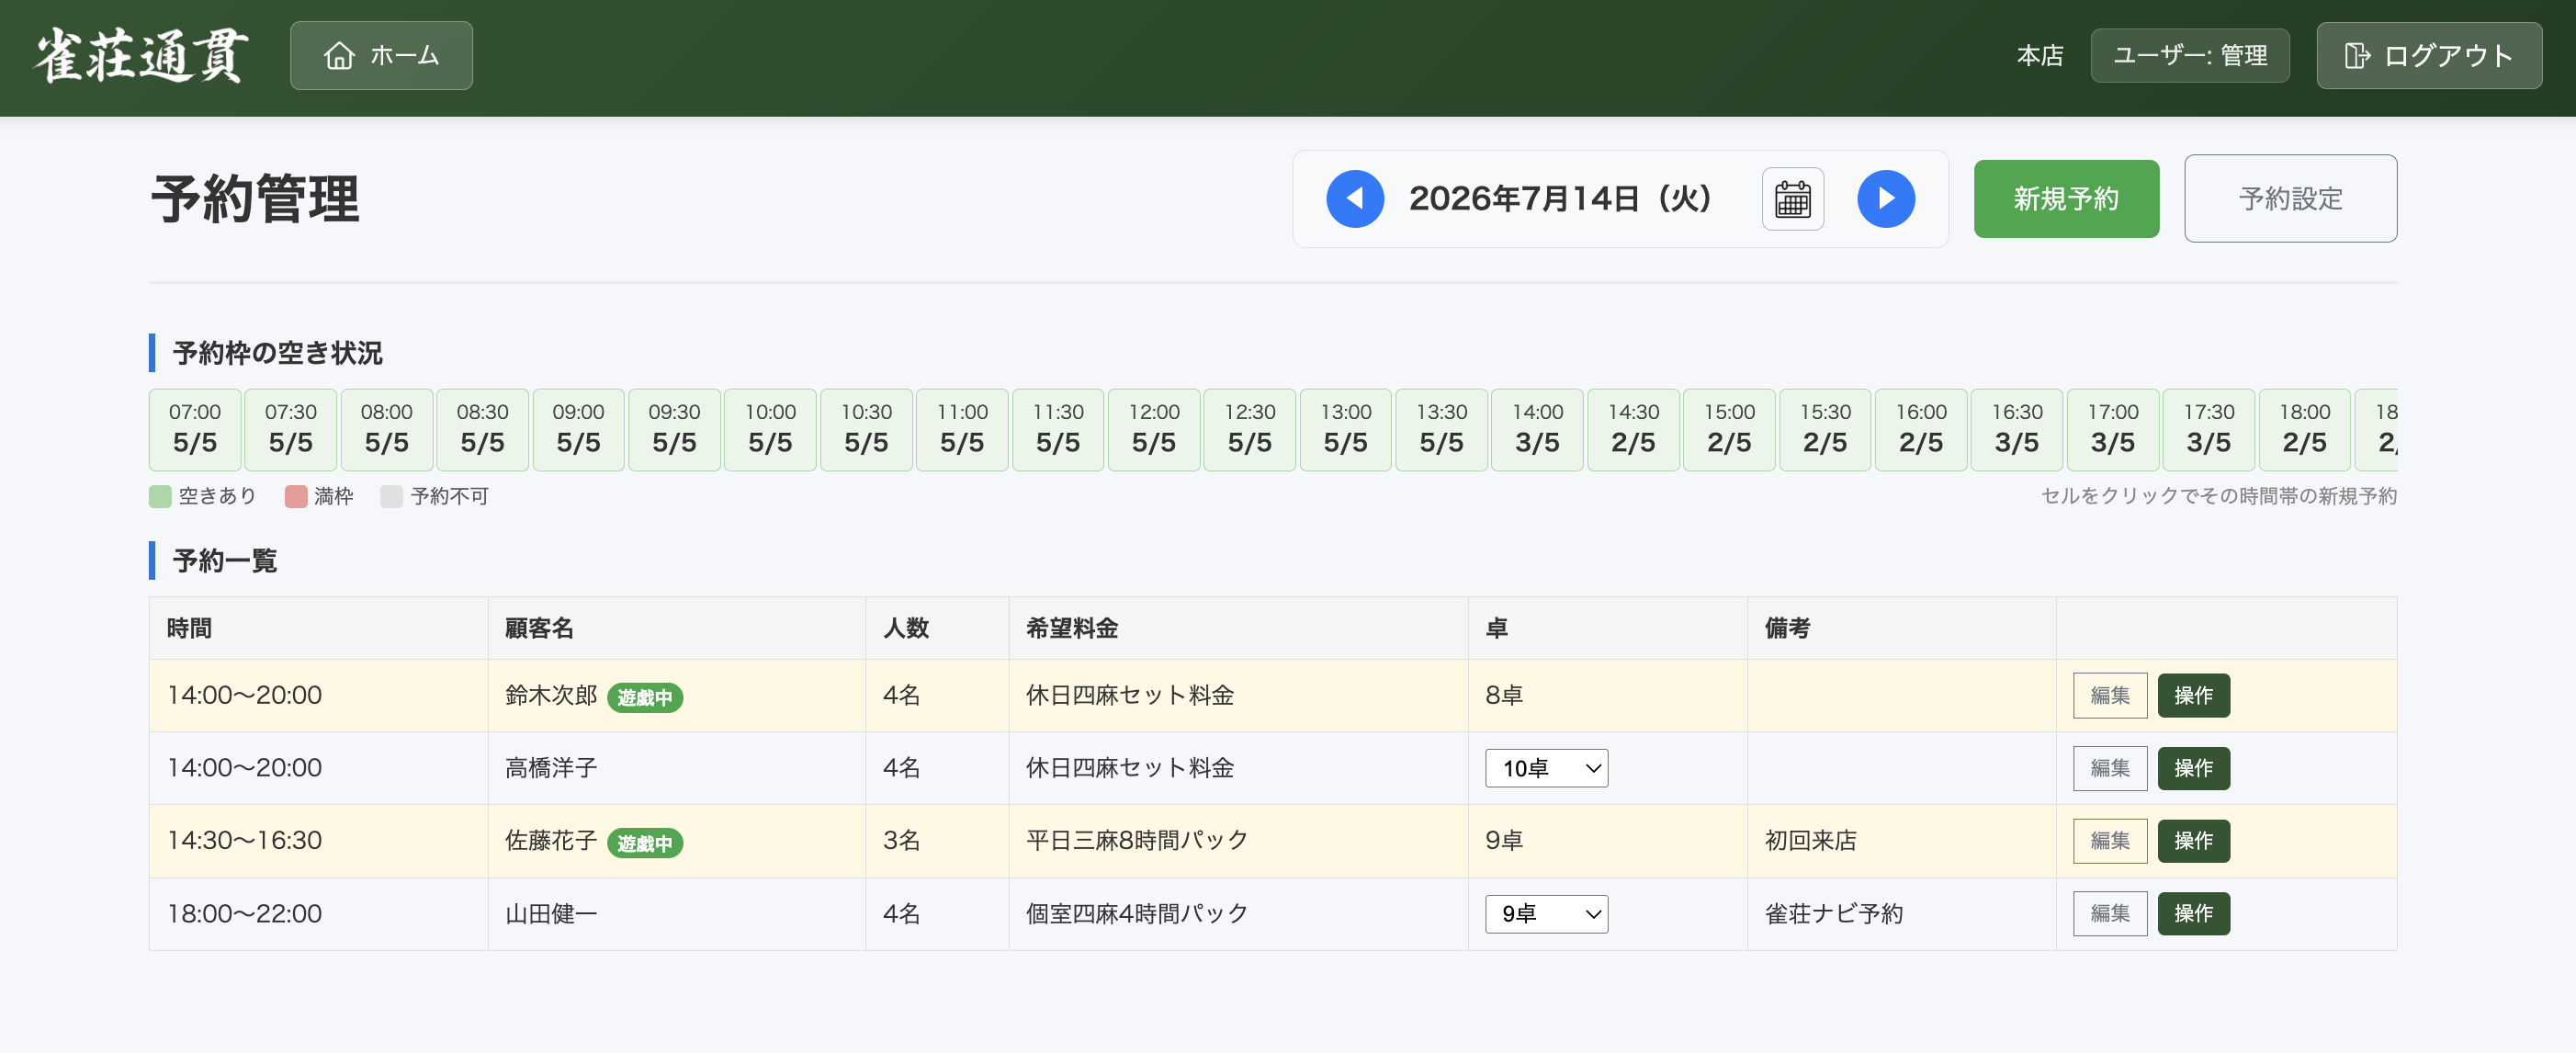
Task: Open table dropdown for 山田健一 showing 9卓
Action: (1546, 914)
